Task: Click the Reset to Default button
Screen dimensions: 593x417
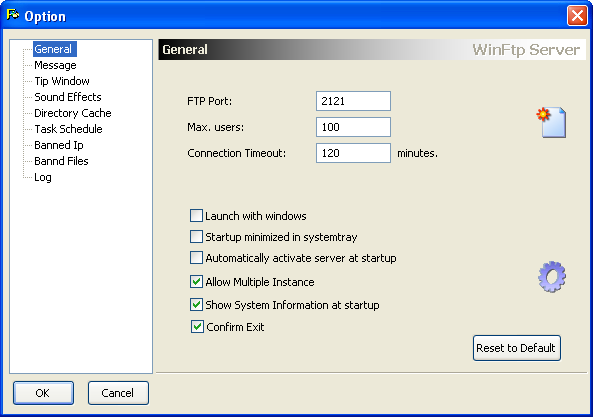Action: coord(517,348)
